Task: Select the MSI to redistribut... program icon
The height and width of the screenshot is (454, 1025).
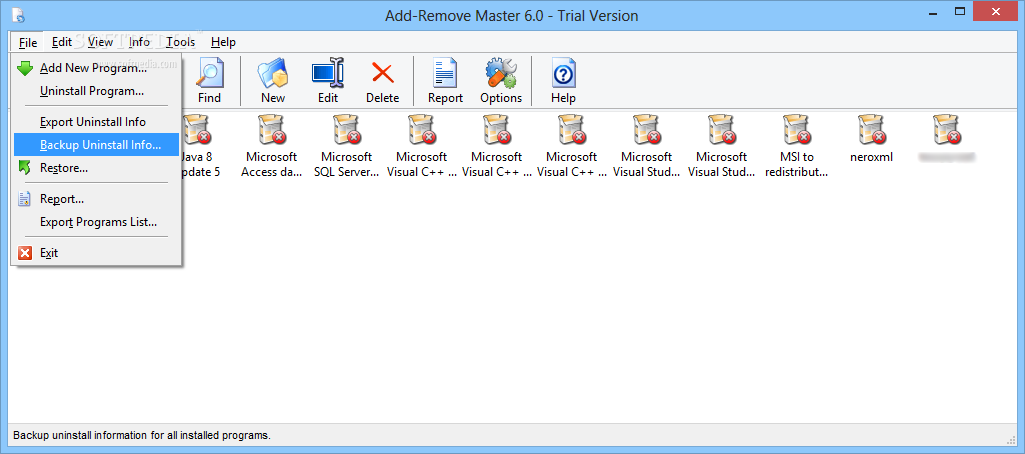Action: [x=797, y=129]
